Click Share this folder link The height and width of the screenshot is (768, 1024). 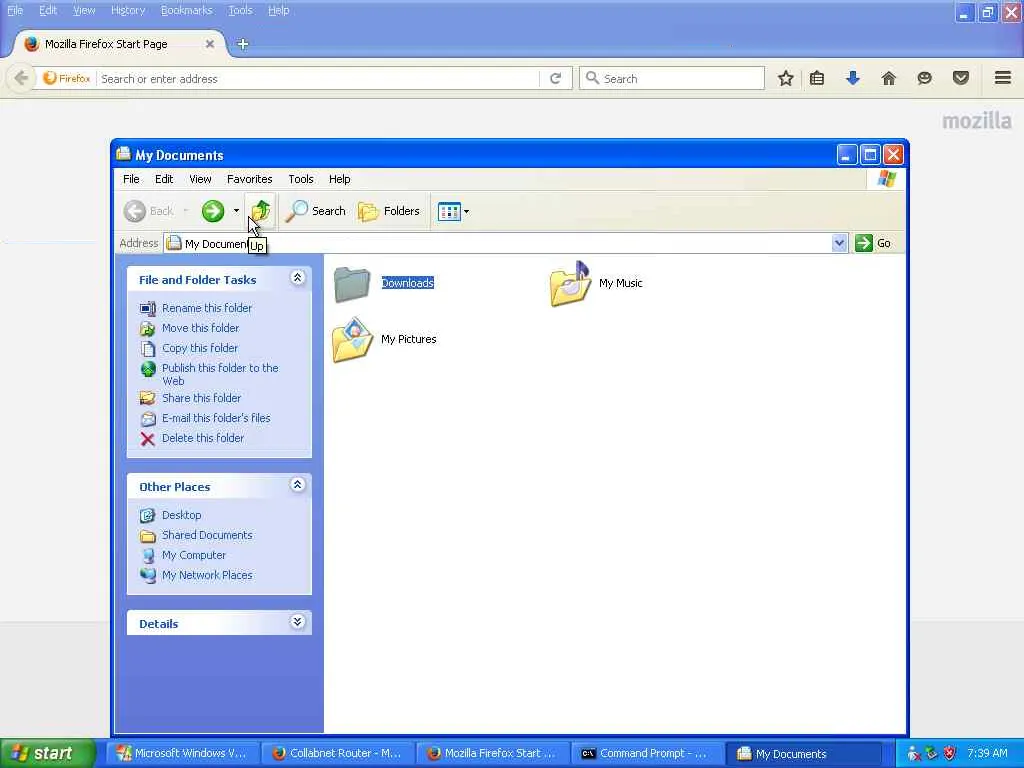(x=201, y=398)
